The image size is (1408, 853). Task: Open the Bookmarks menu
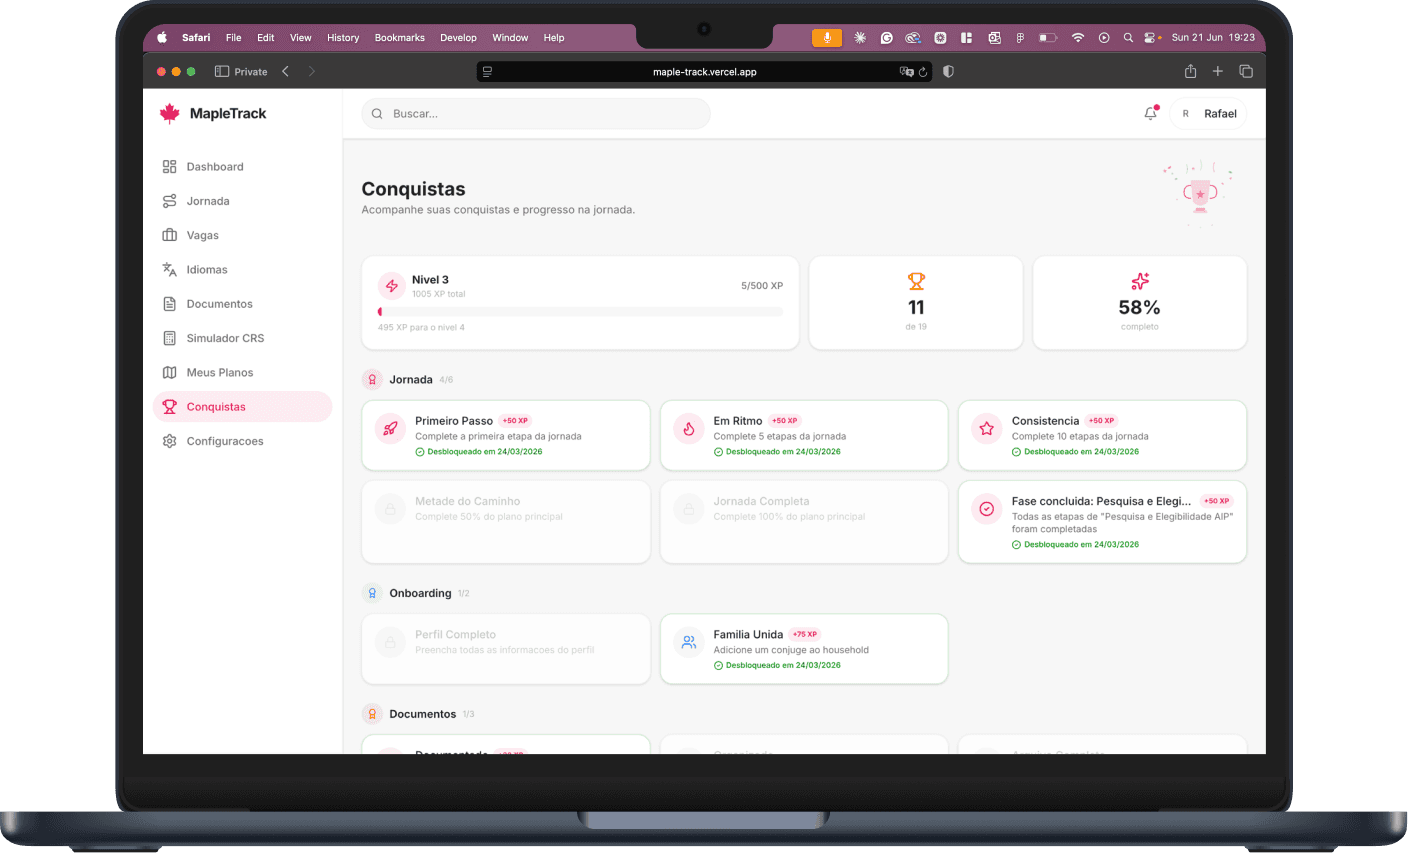click(400, 38)
